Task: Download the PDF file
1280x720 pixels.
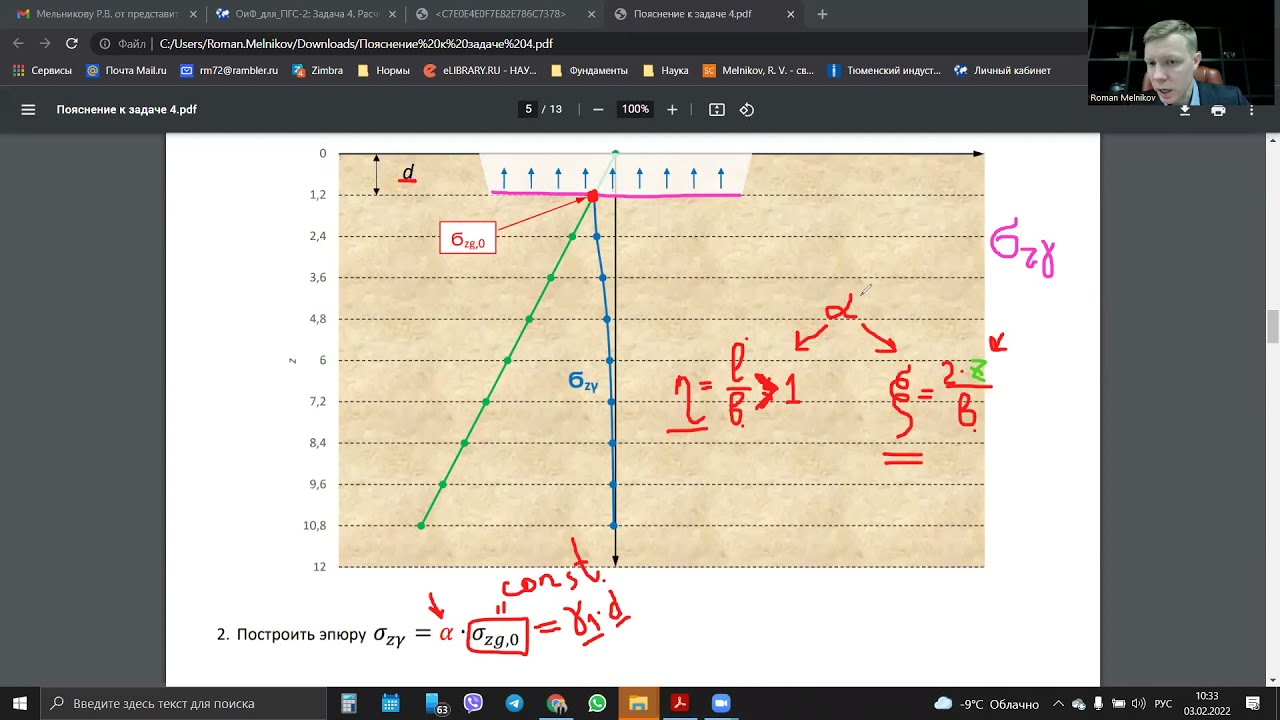Action: 1185,110
